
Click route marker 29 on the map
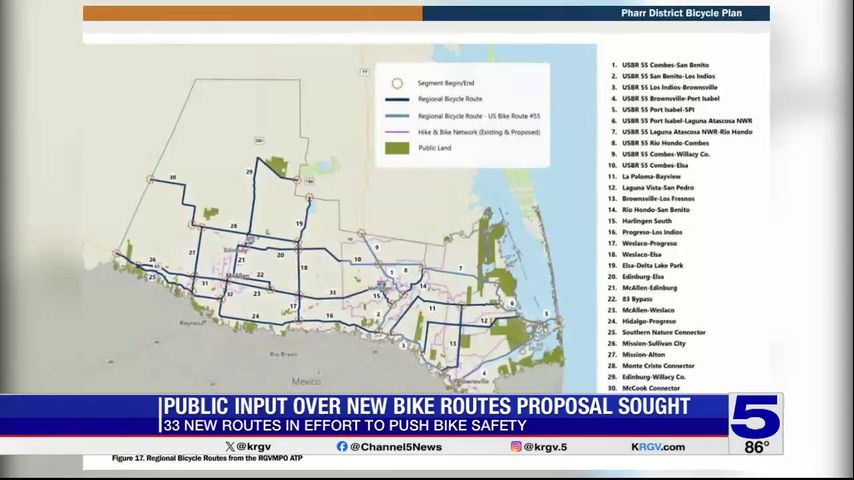coord(250,172)
